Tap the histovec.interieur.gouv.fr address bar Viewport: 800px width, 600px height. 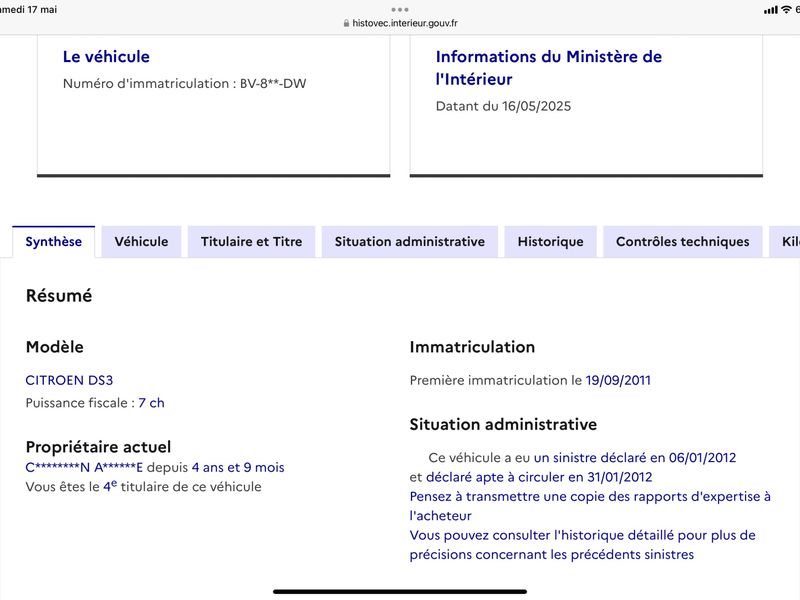401,23
